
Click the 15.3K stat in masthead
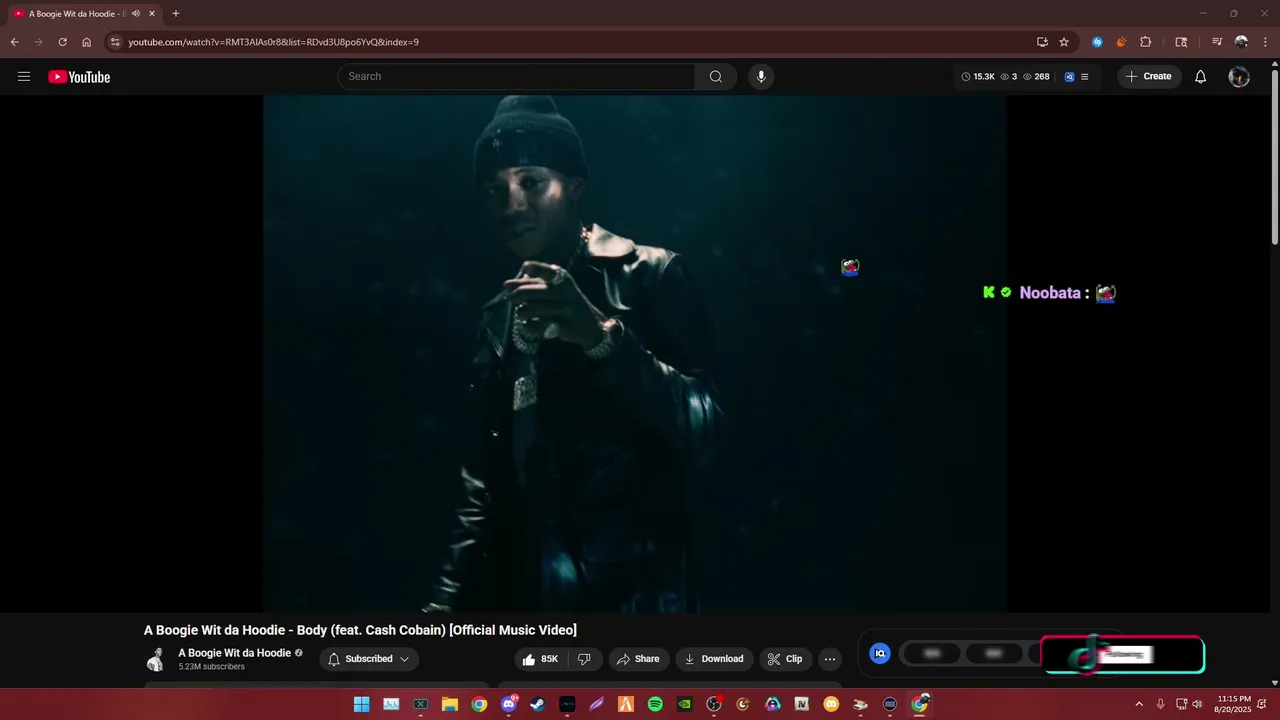[x=978, y=77]
